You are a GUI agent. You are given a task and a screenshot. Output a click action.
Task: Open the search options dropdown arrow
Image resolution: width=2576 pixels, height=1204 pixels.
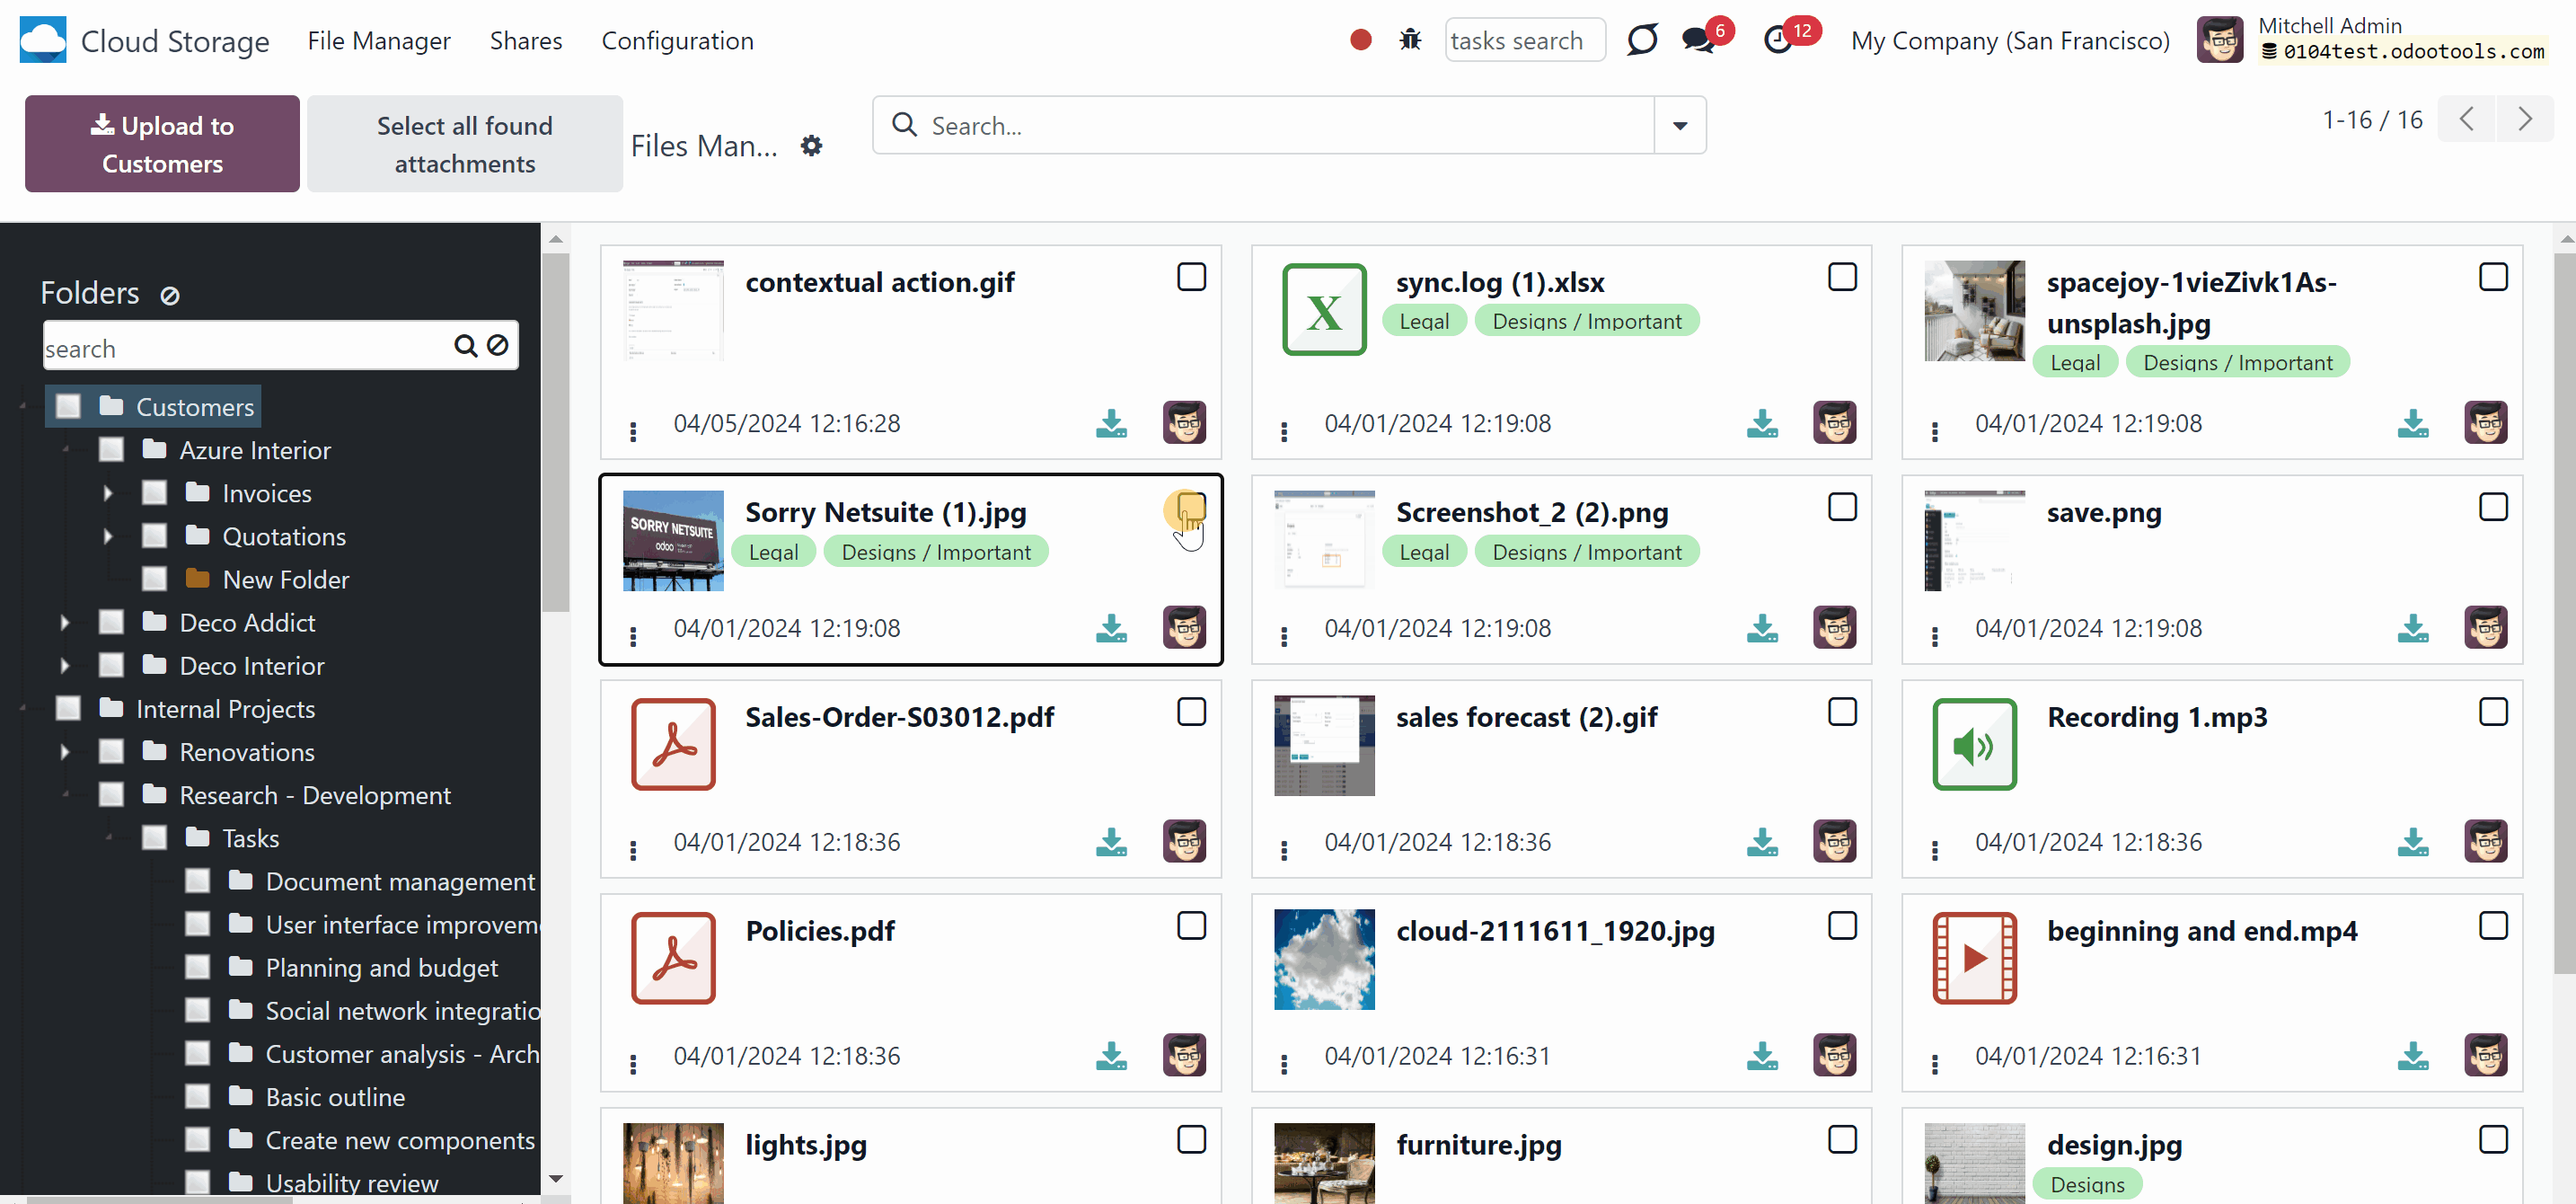[x=1680, y=126]
